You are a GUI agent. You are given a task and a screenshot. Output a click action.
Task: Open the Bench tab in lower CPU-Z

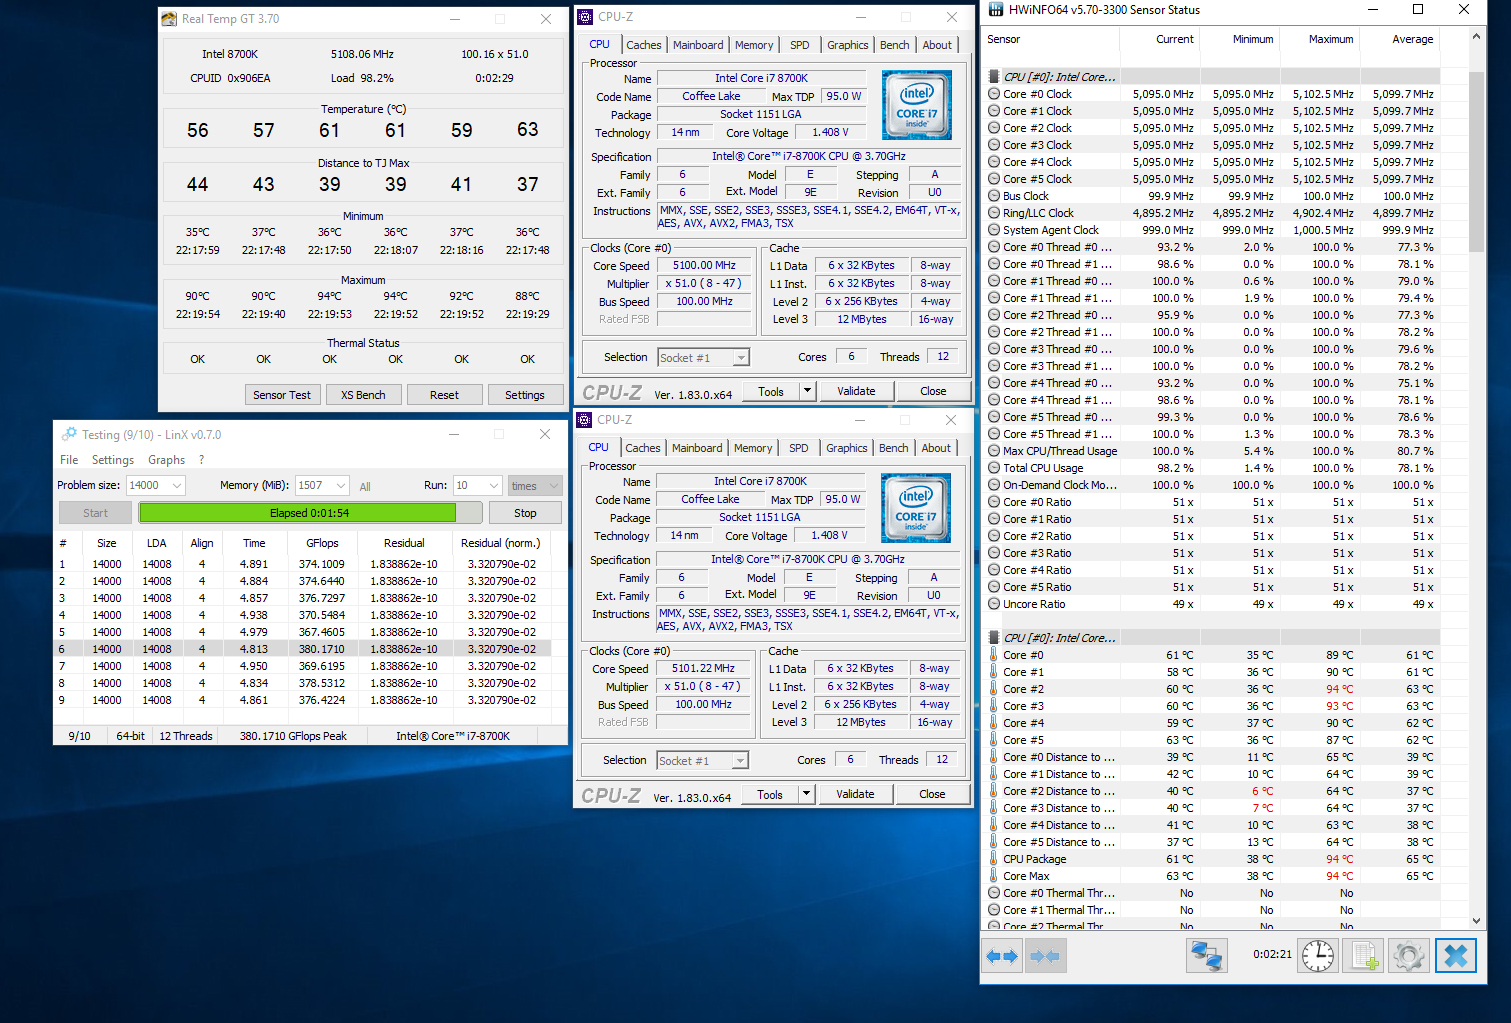click(894, 448)
